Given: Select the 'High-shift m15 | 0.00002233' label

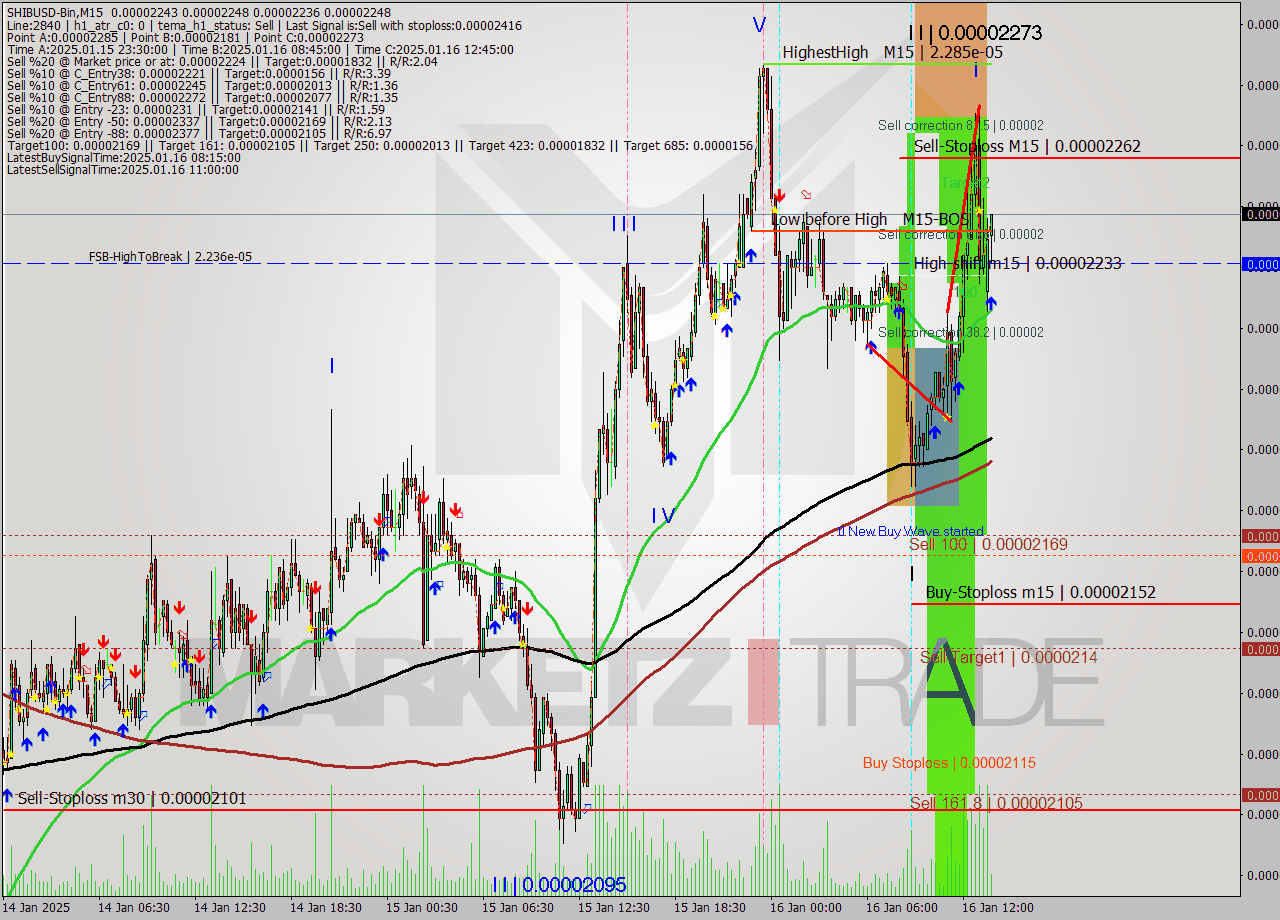Looking at the screenshot, I should 1018,263.
